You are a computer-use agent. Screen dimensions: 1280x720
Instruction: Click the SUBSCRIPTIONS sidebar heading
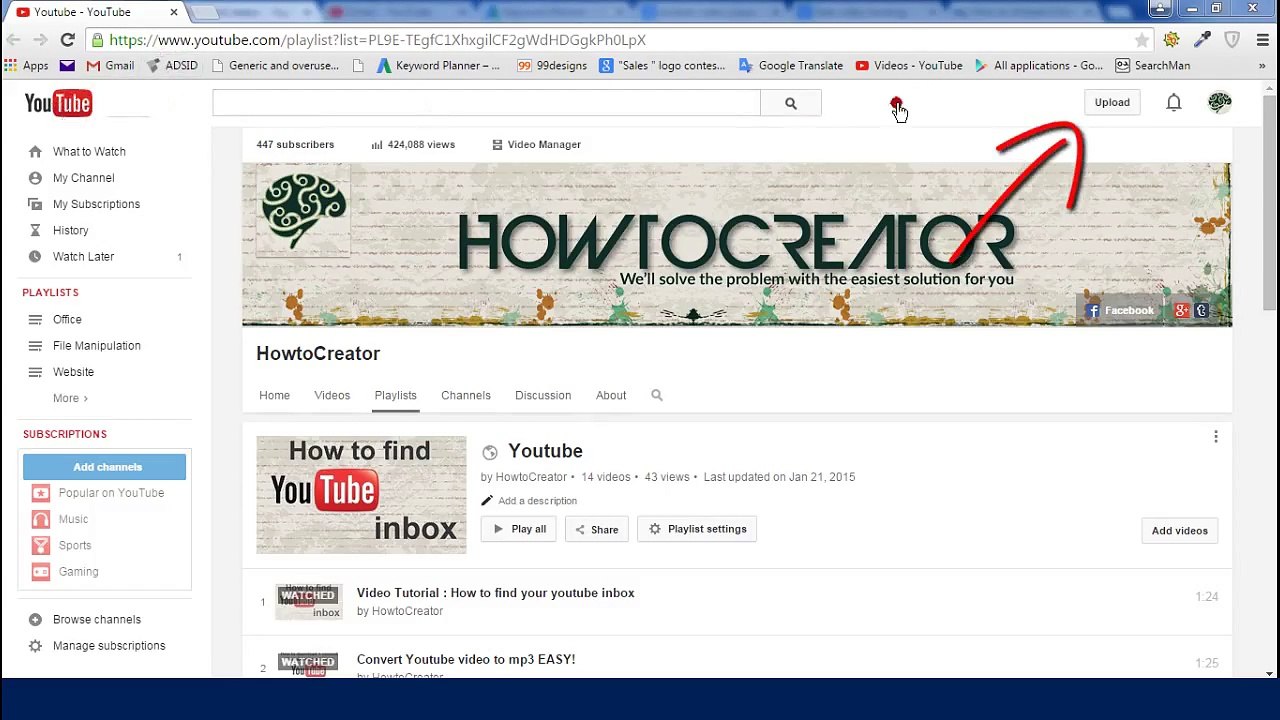pyautogui.click(x=64, y=434)
